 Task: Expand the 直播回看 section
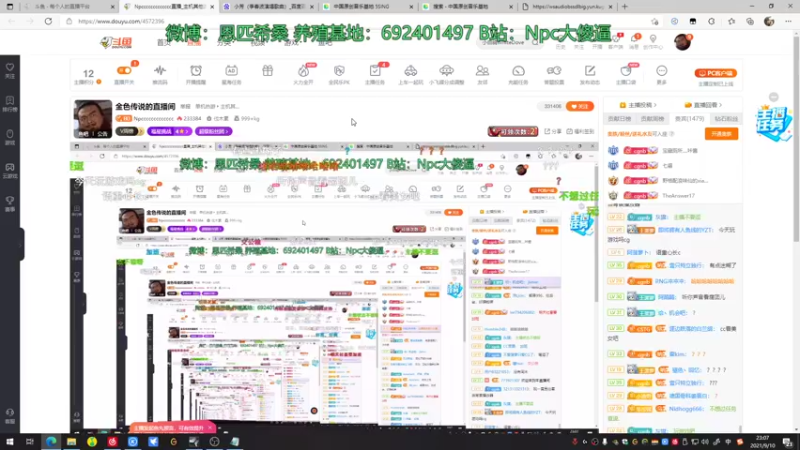703,105
